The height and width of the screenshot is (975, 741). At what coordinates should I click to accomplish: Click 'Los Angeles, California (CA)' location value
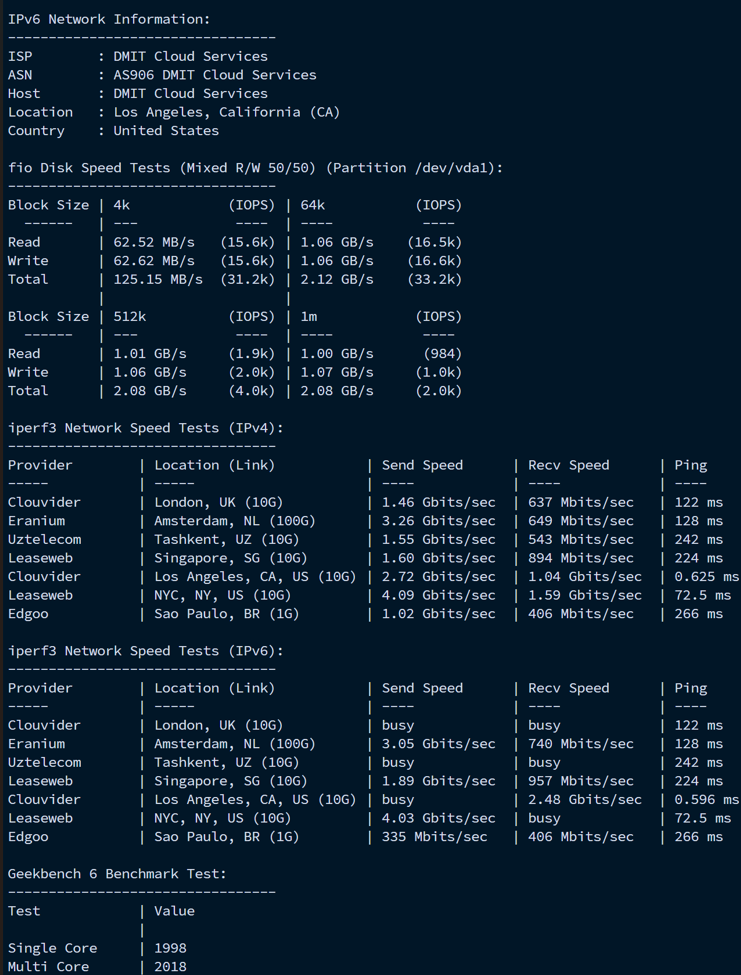227,113
